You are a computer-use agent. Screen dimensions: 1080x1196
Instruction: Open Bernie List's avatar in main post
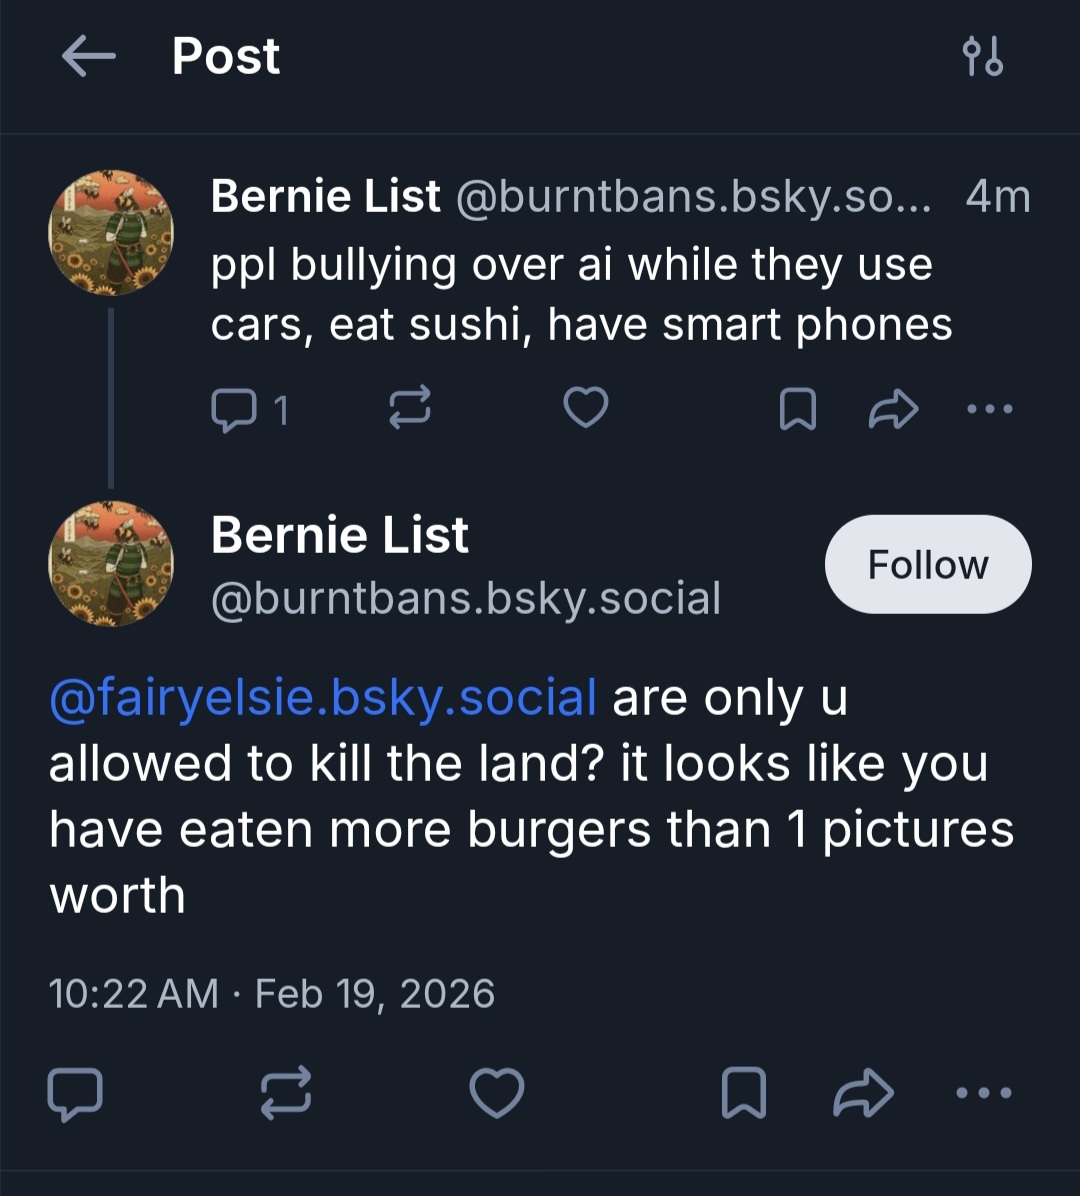(111, 564)
